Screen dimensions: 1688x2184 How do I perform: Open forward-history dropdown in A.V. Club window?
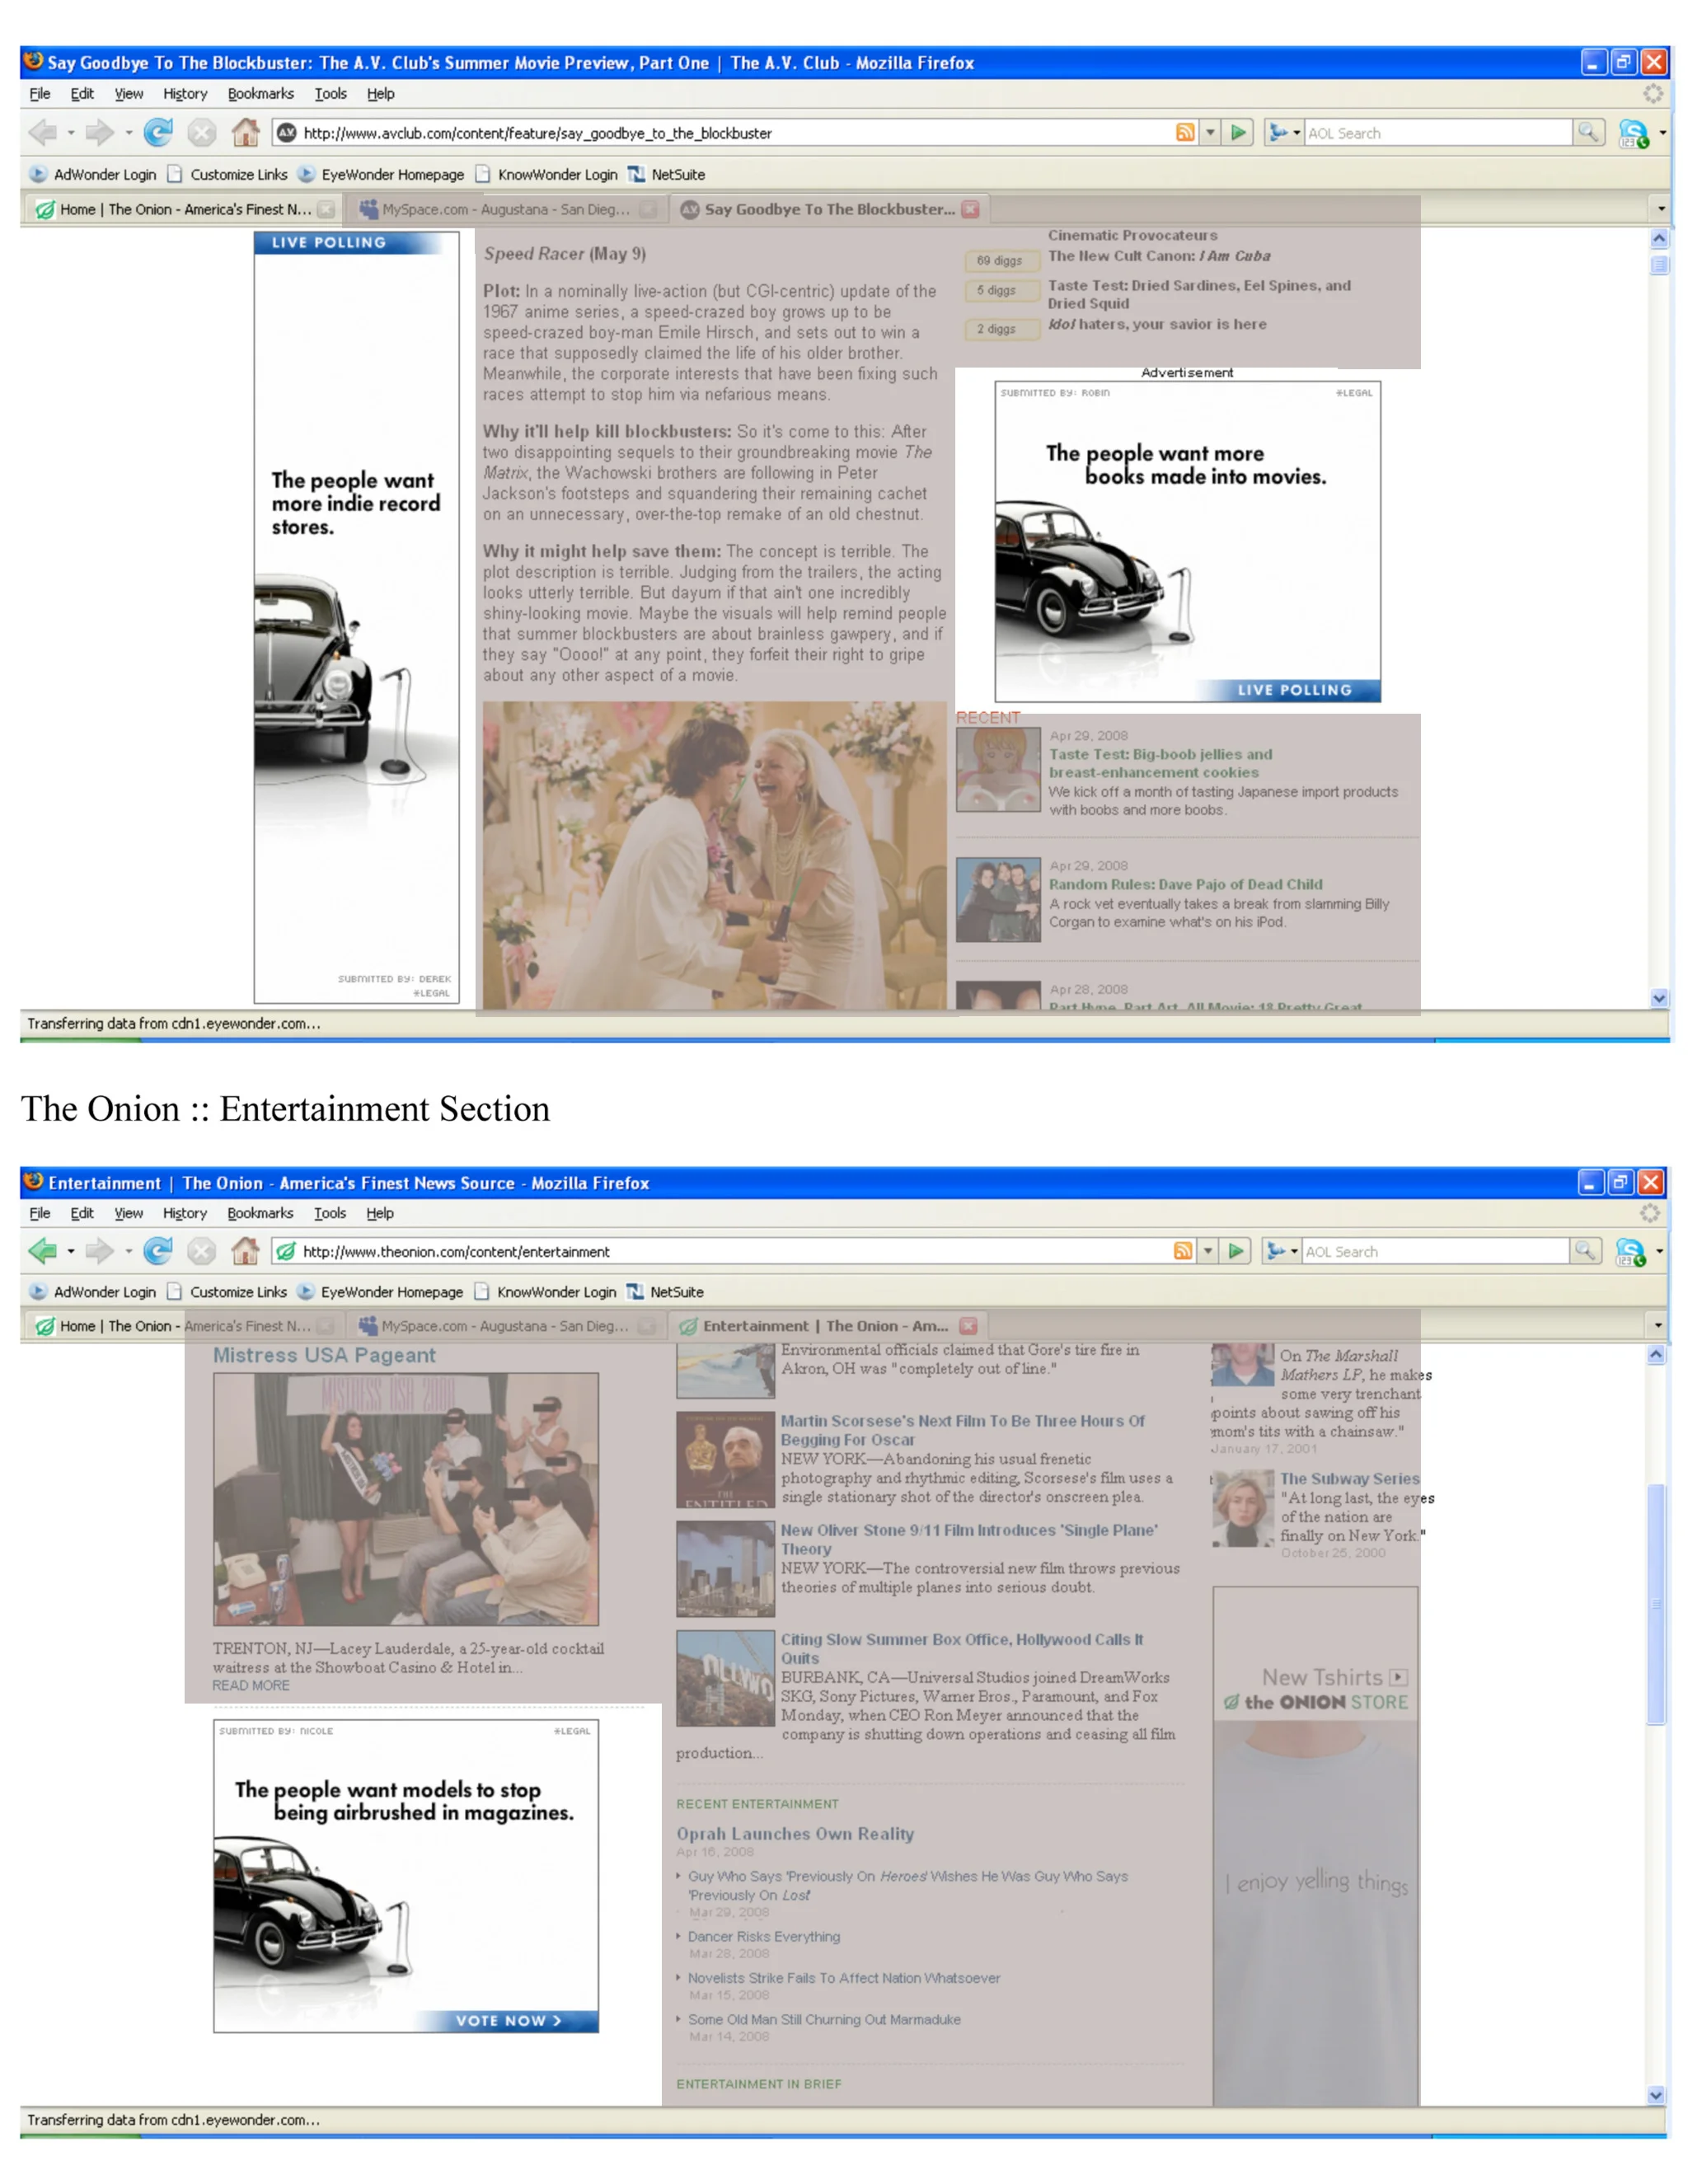(129, 133)
